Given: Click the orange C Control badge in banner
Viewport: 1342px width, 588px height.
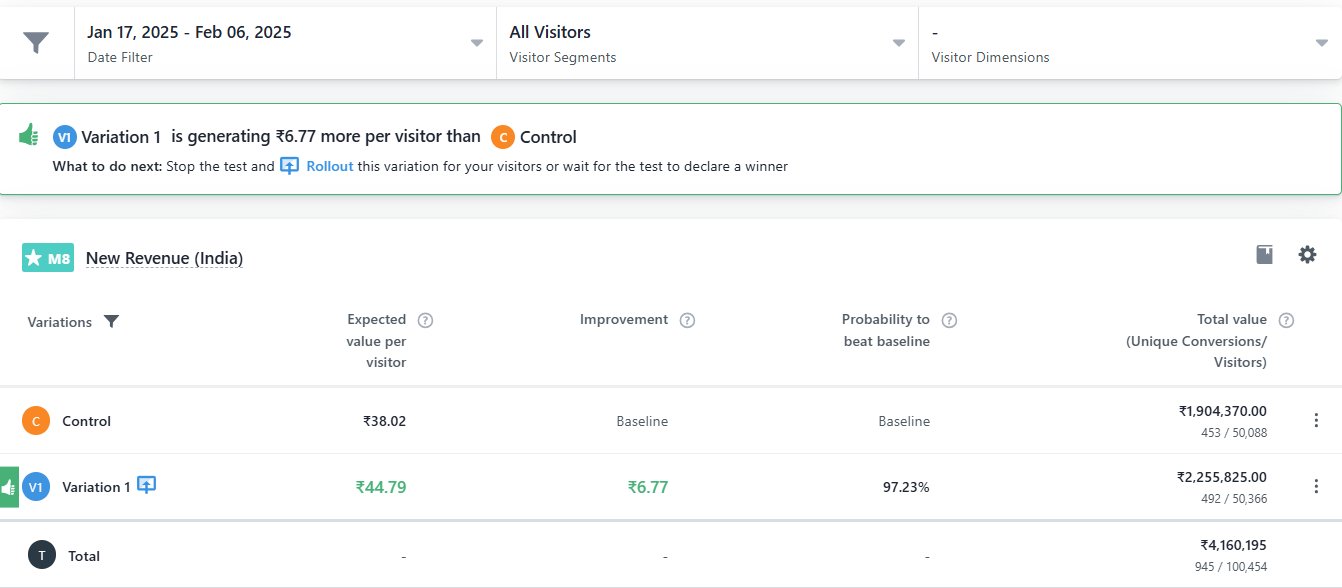Looking at the screenshot, I should coord(503,137).
